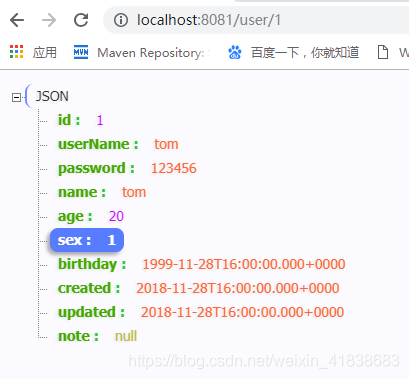Screen dimensions: 409x379
Task: Open the 百度一下，你就知道 bookmark
Action: 305,53
